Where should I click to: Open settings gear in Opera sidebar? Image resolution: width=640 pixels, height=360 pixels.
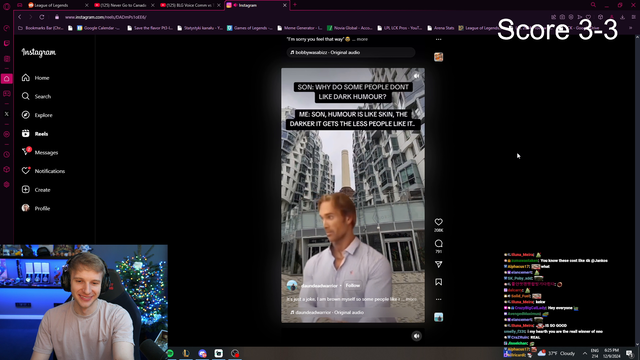7,184
